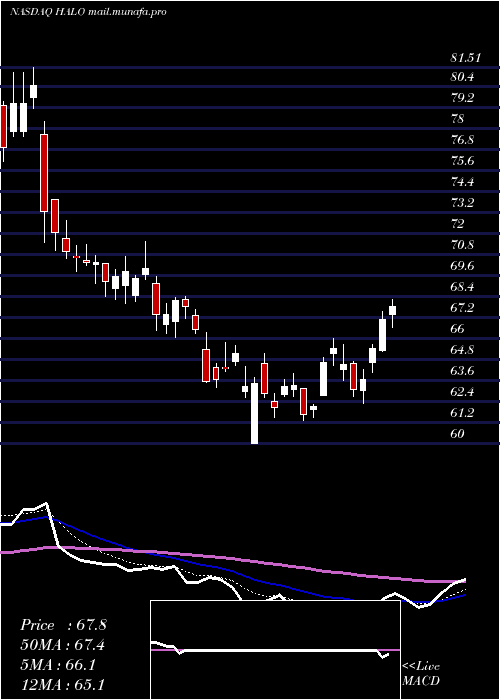Select the 79.2 price axis label
The width and height of the screenshot is (500, 700).
point(462,98)
